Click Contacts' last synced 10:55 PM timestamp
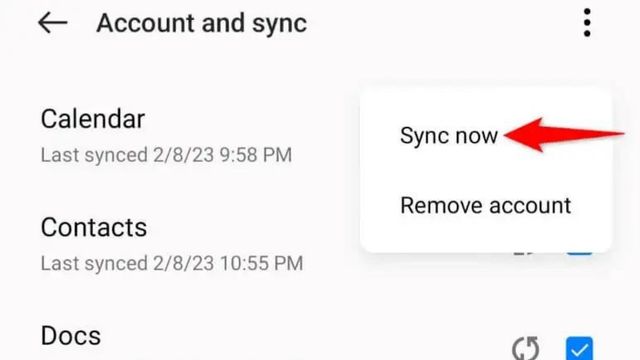 172,263
